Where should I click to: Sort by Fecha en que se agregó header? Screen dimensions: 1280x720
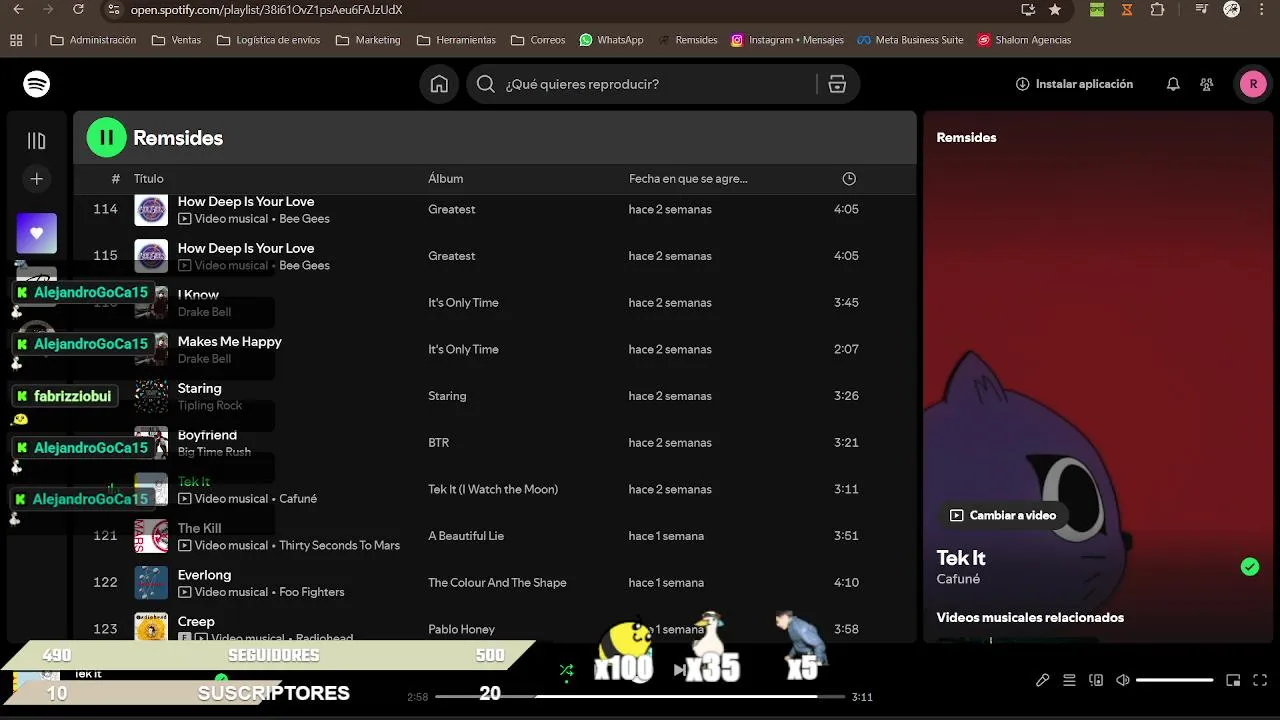tap(688, 179)
